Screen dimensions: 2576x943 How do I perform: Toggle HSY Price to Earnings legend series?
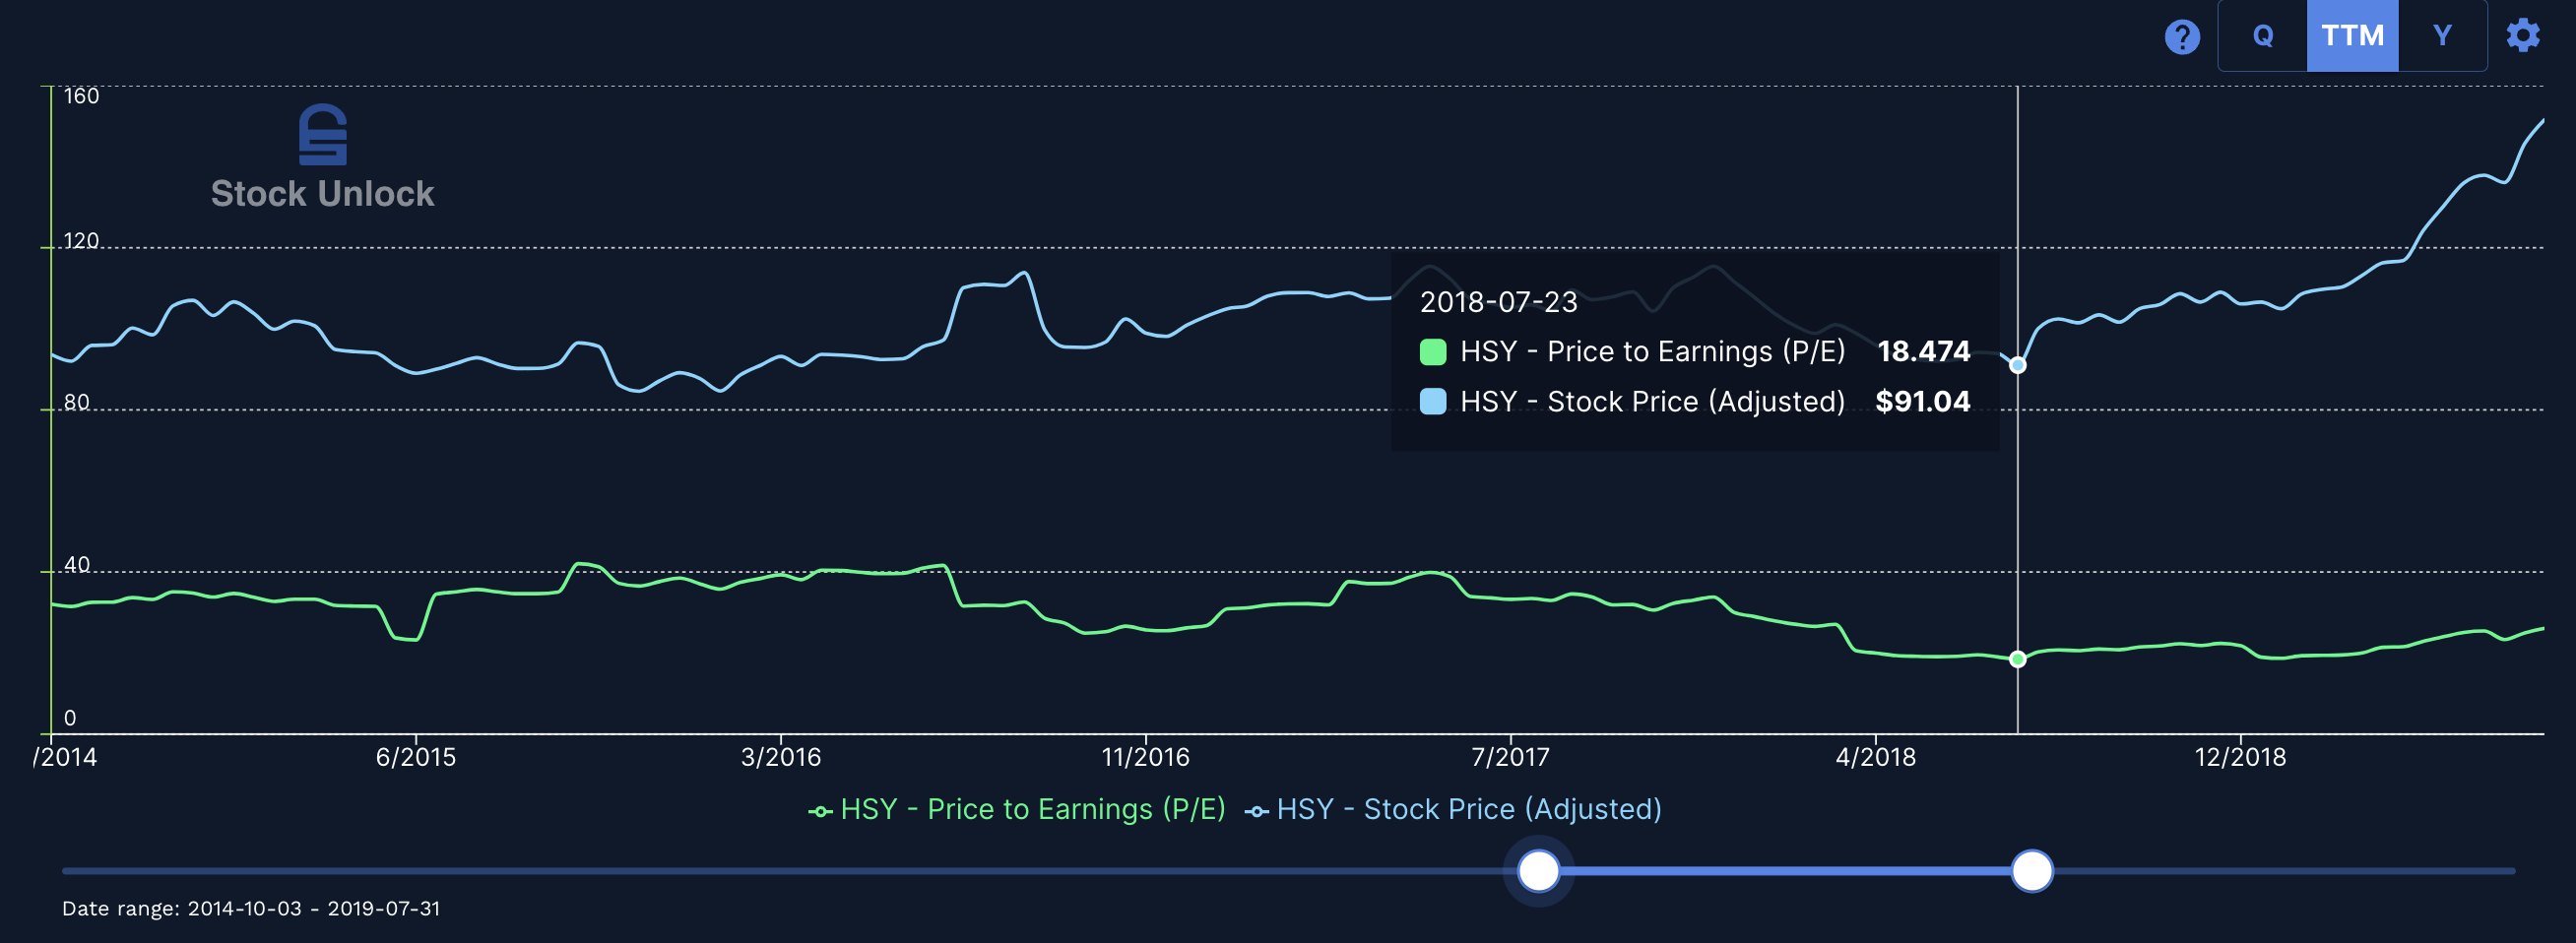[x=1017, y=809]
